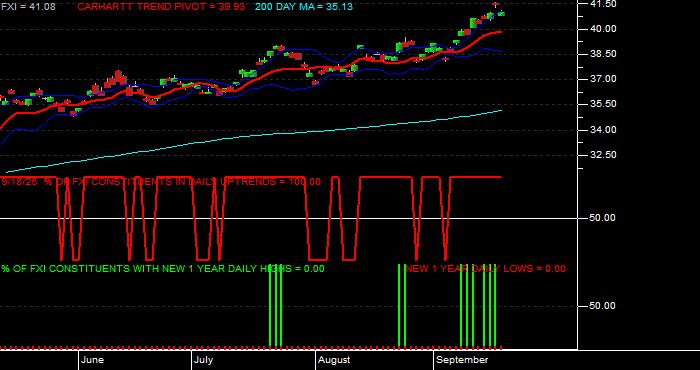The height and width of the screenshot is (370, 700).
Task: Click the FXI = 41.08 price label
Action: 28,7
